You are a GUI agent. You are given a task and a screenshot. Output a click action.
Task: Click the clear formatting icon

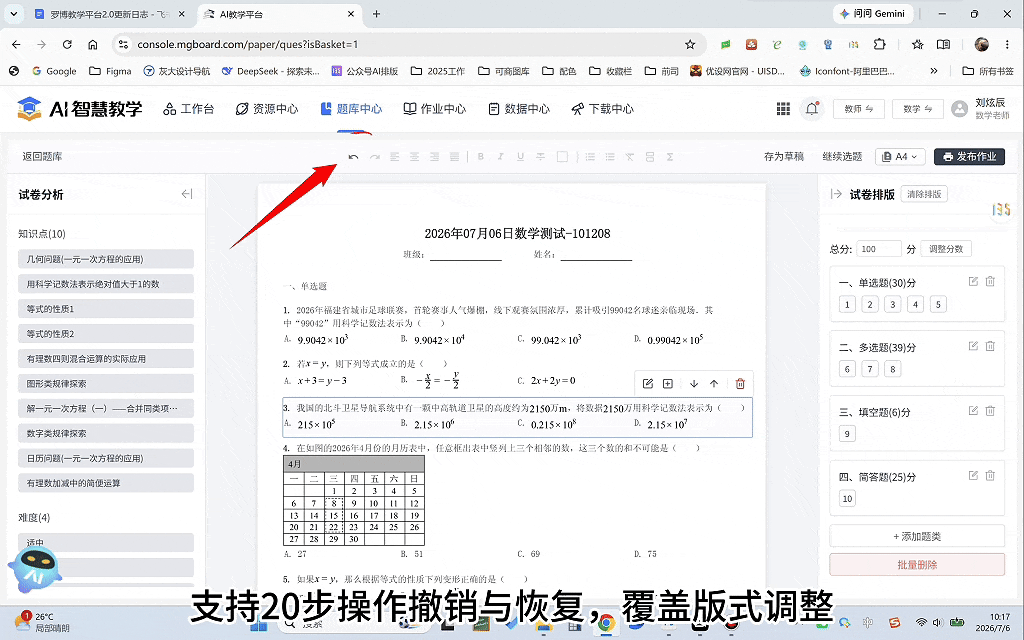click(x=630, y=157)
